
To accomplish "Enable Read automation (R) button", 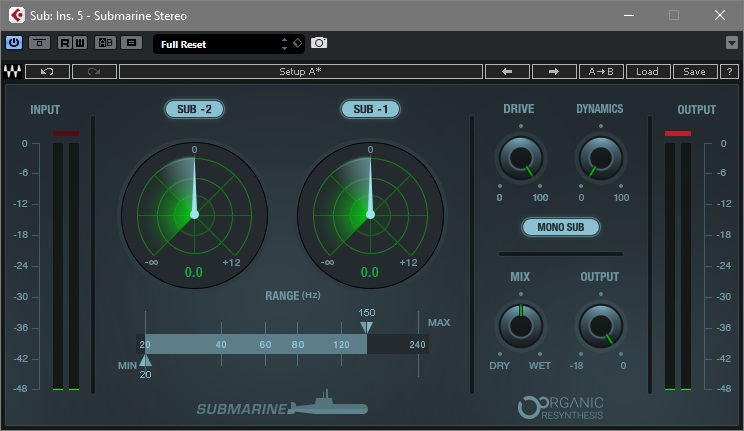I will [65, 43].
